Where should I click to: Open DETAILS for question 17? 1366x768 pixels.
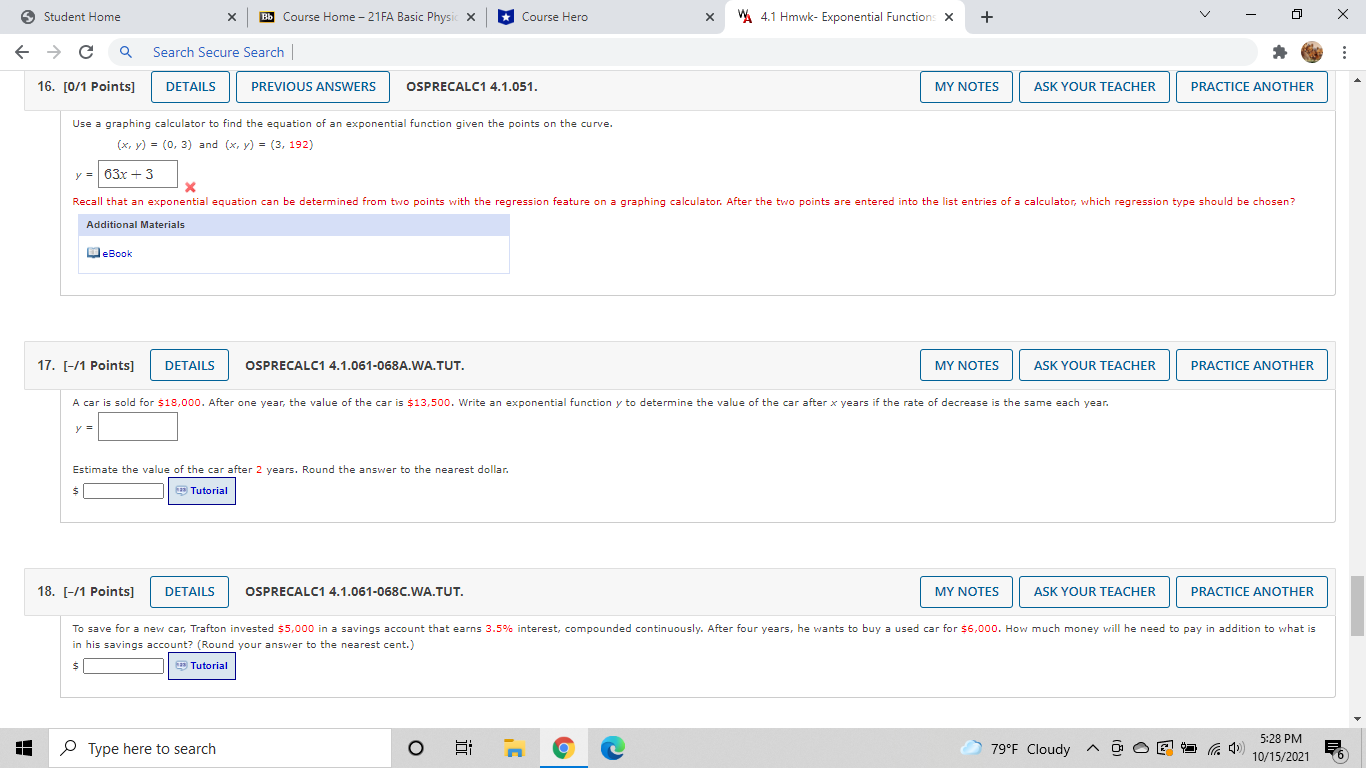point(190,365)
